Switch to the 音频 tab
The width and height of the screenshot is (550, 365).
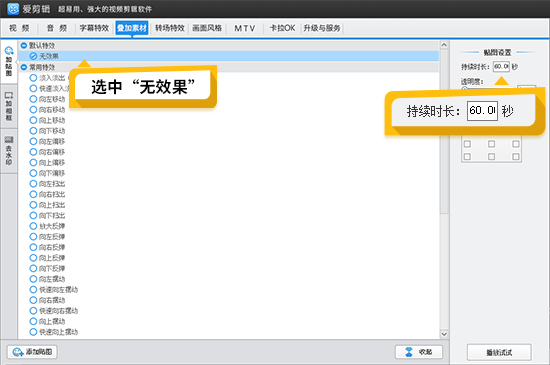tap(56, 28)
